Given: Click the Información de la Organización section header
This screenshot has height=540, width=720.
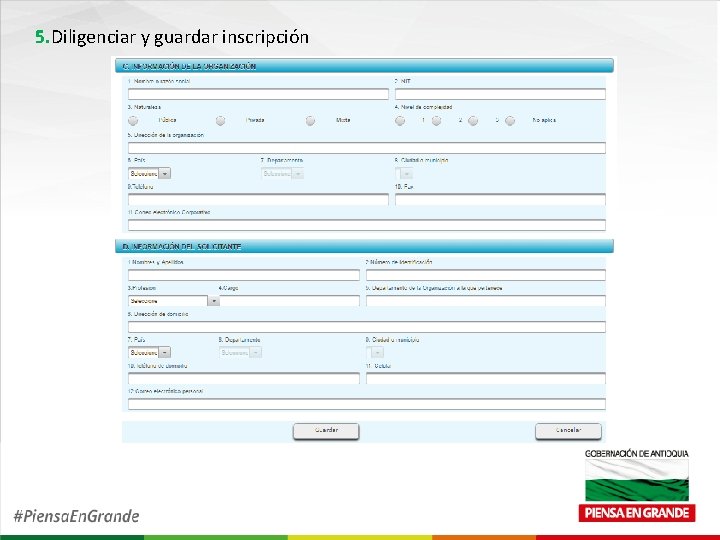Looking at the screenshot, I should (x=364, y=66).
